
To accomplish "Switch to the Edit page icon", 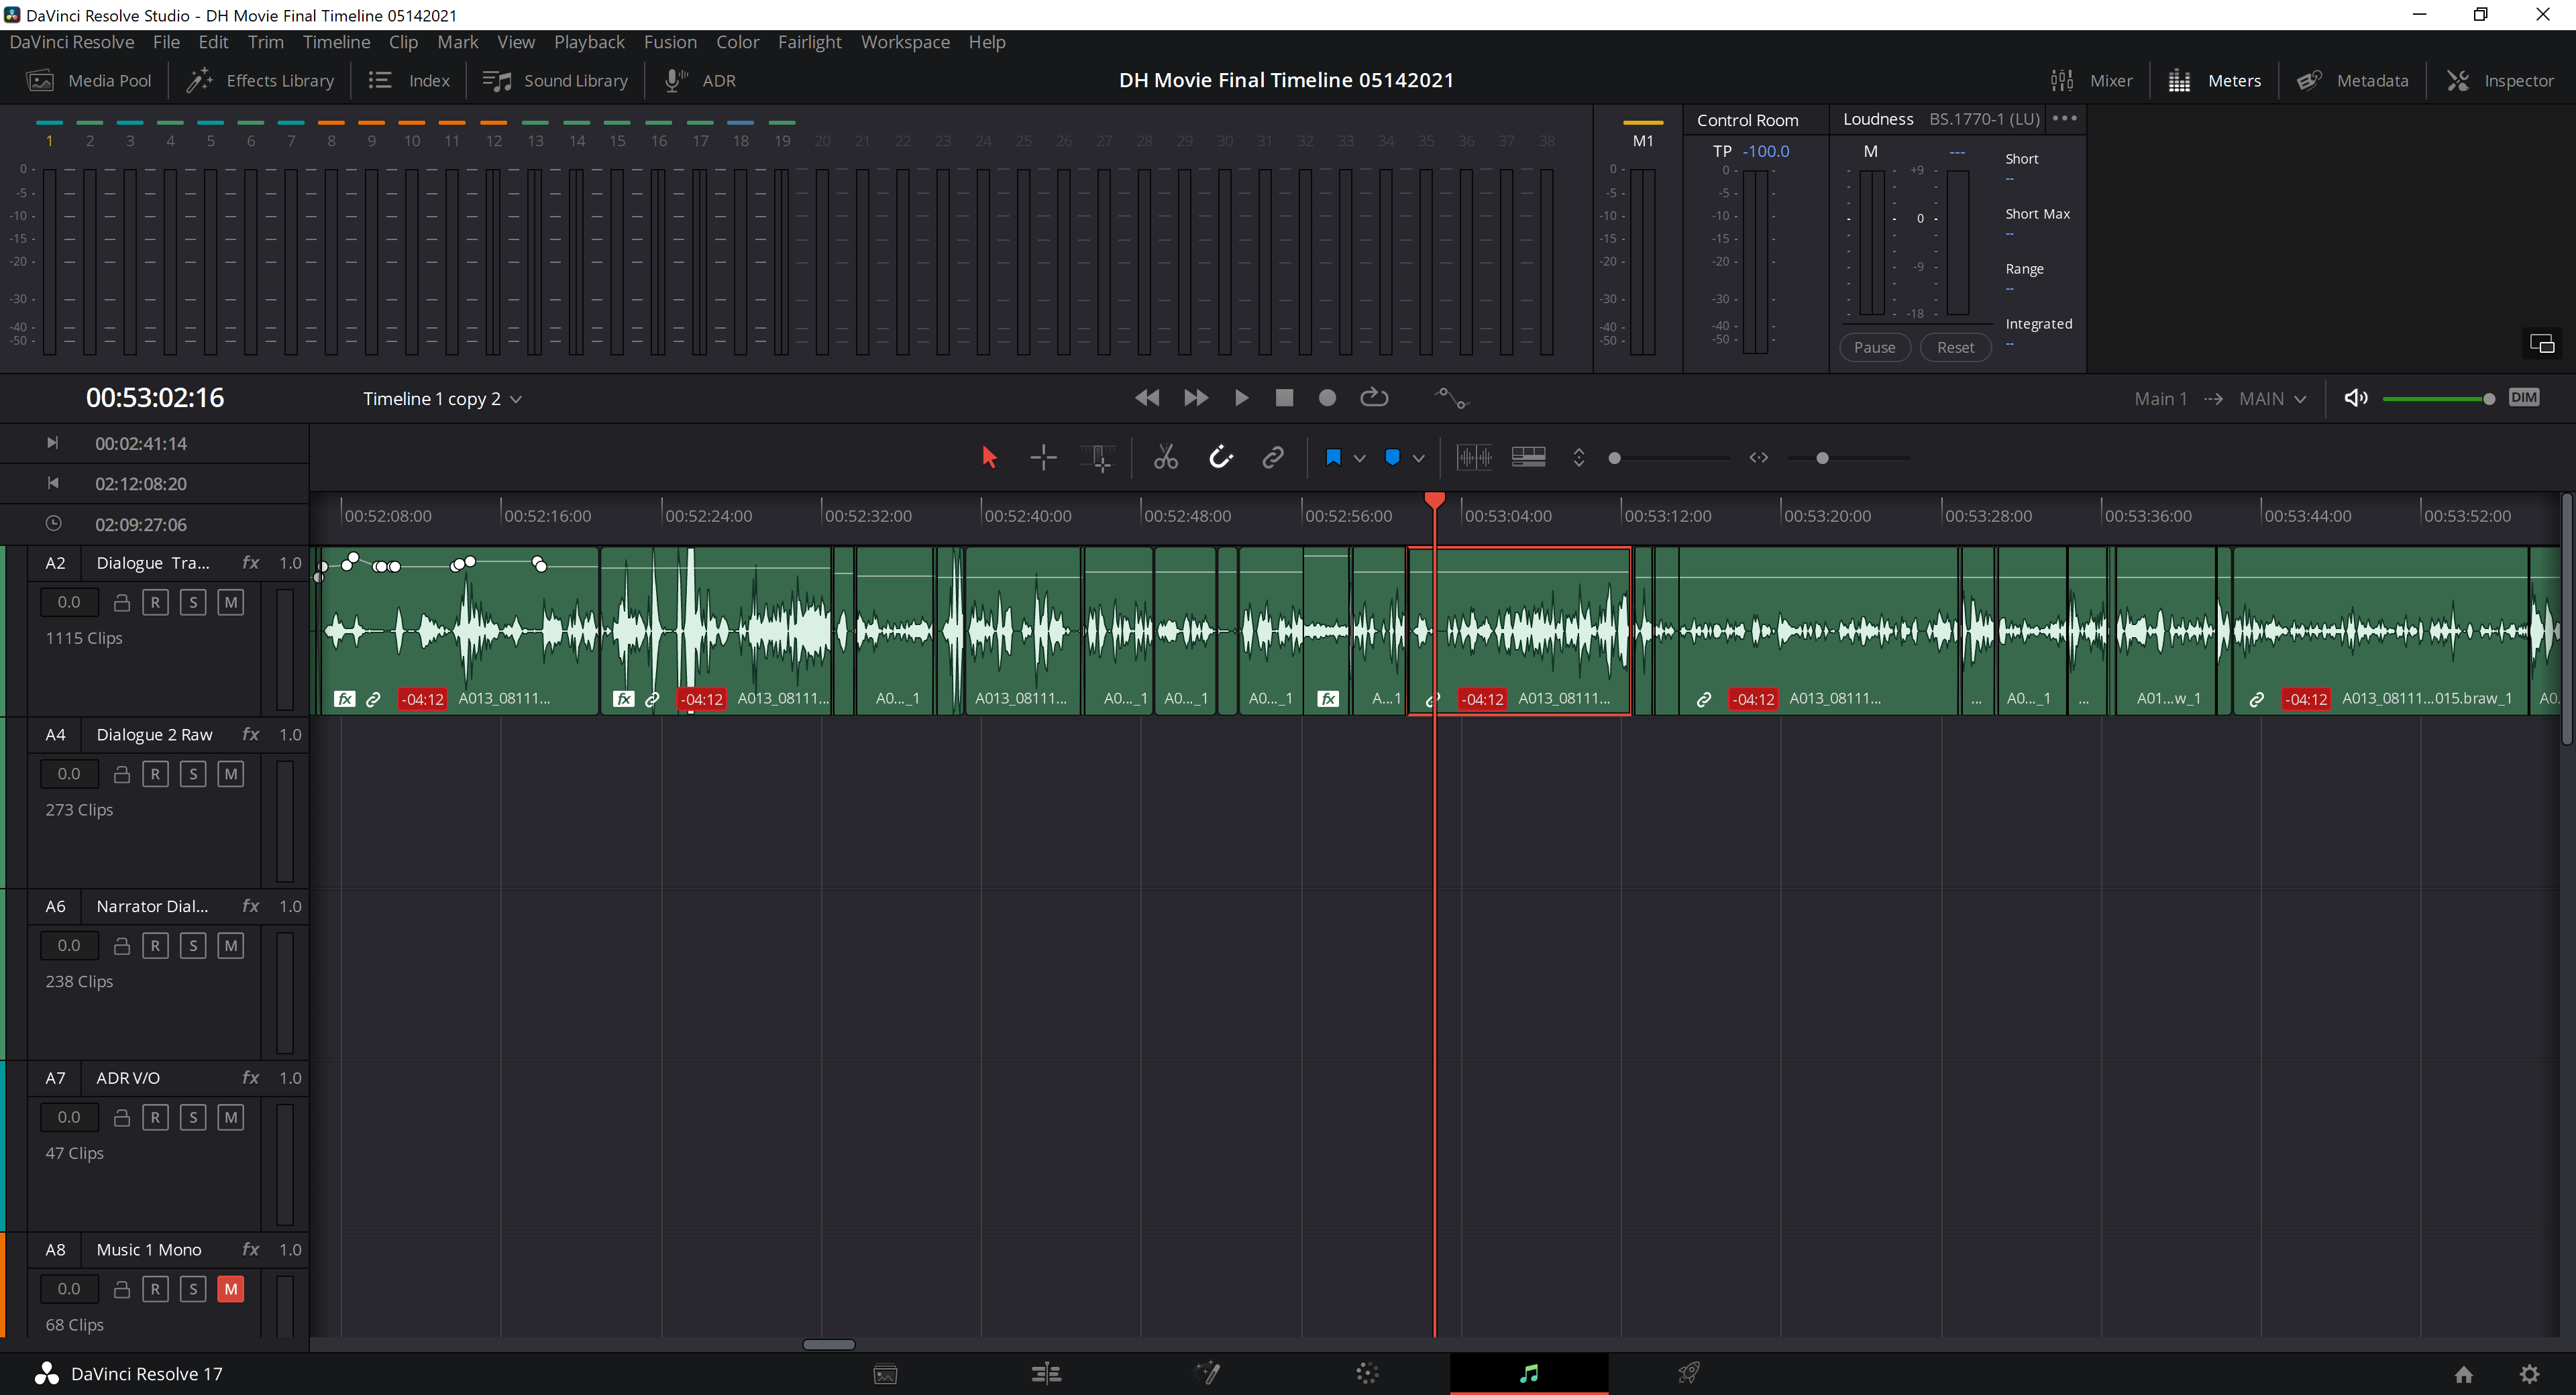I will coord(1046,1373).
